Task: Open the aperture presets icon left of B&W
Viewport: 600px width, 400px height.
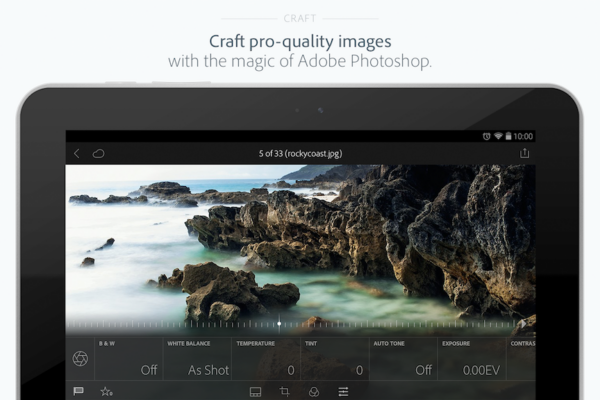Action: 80,359
